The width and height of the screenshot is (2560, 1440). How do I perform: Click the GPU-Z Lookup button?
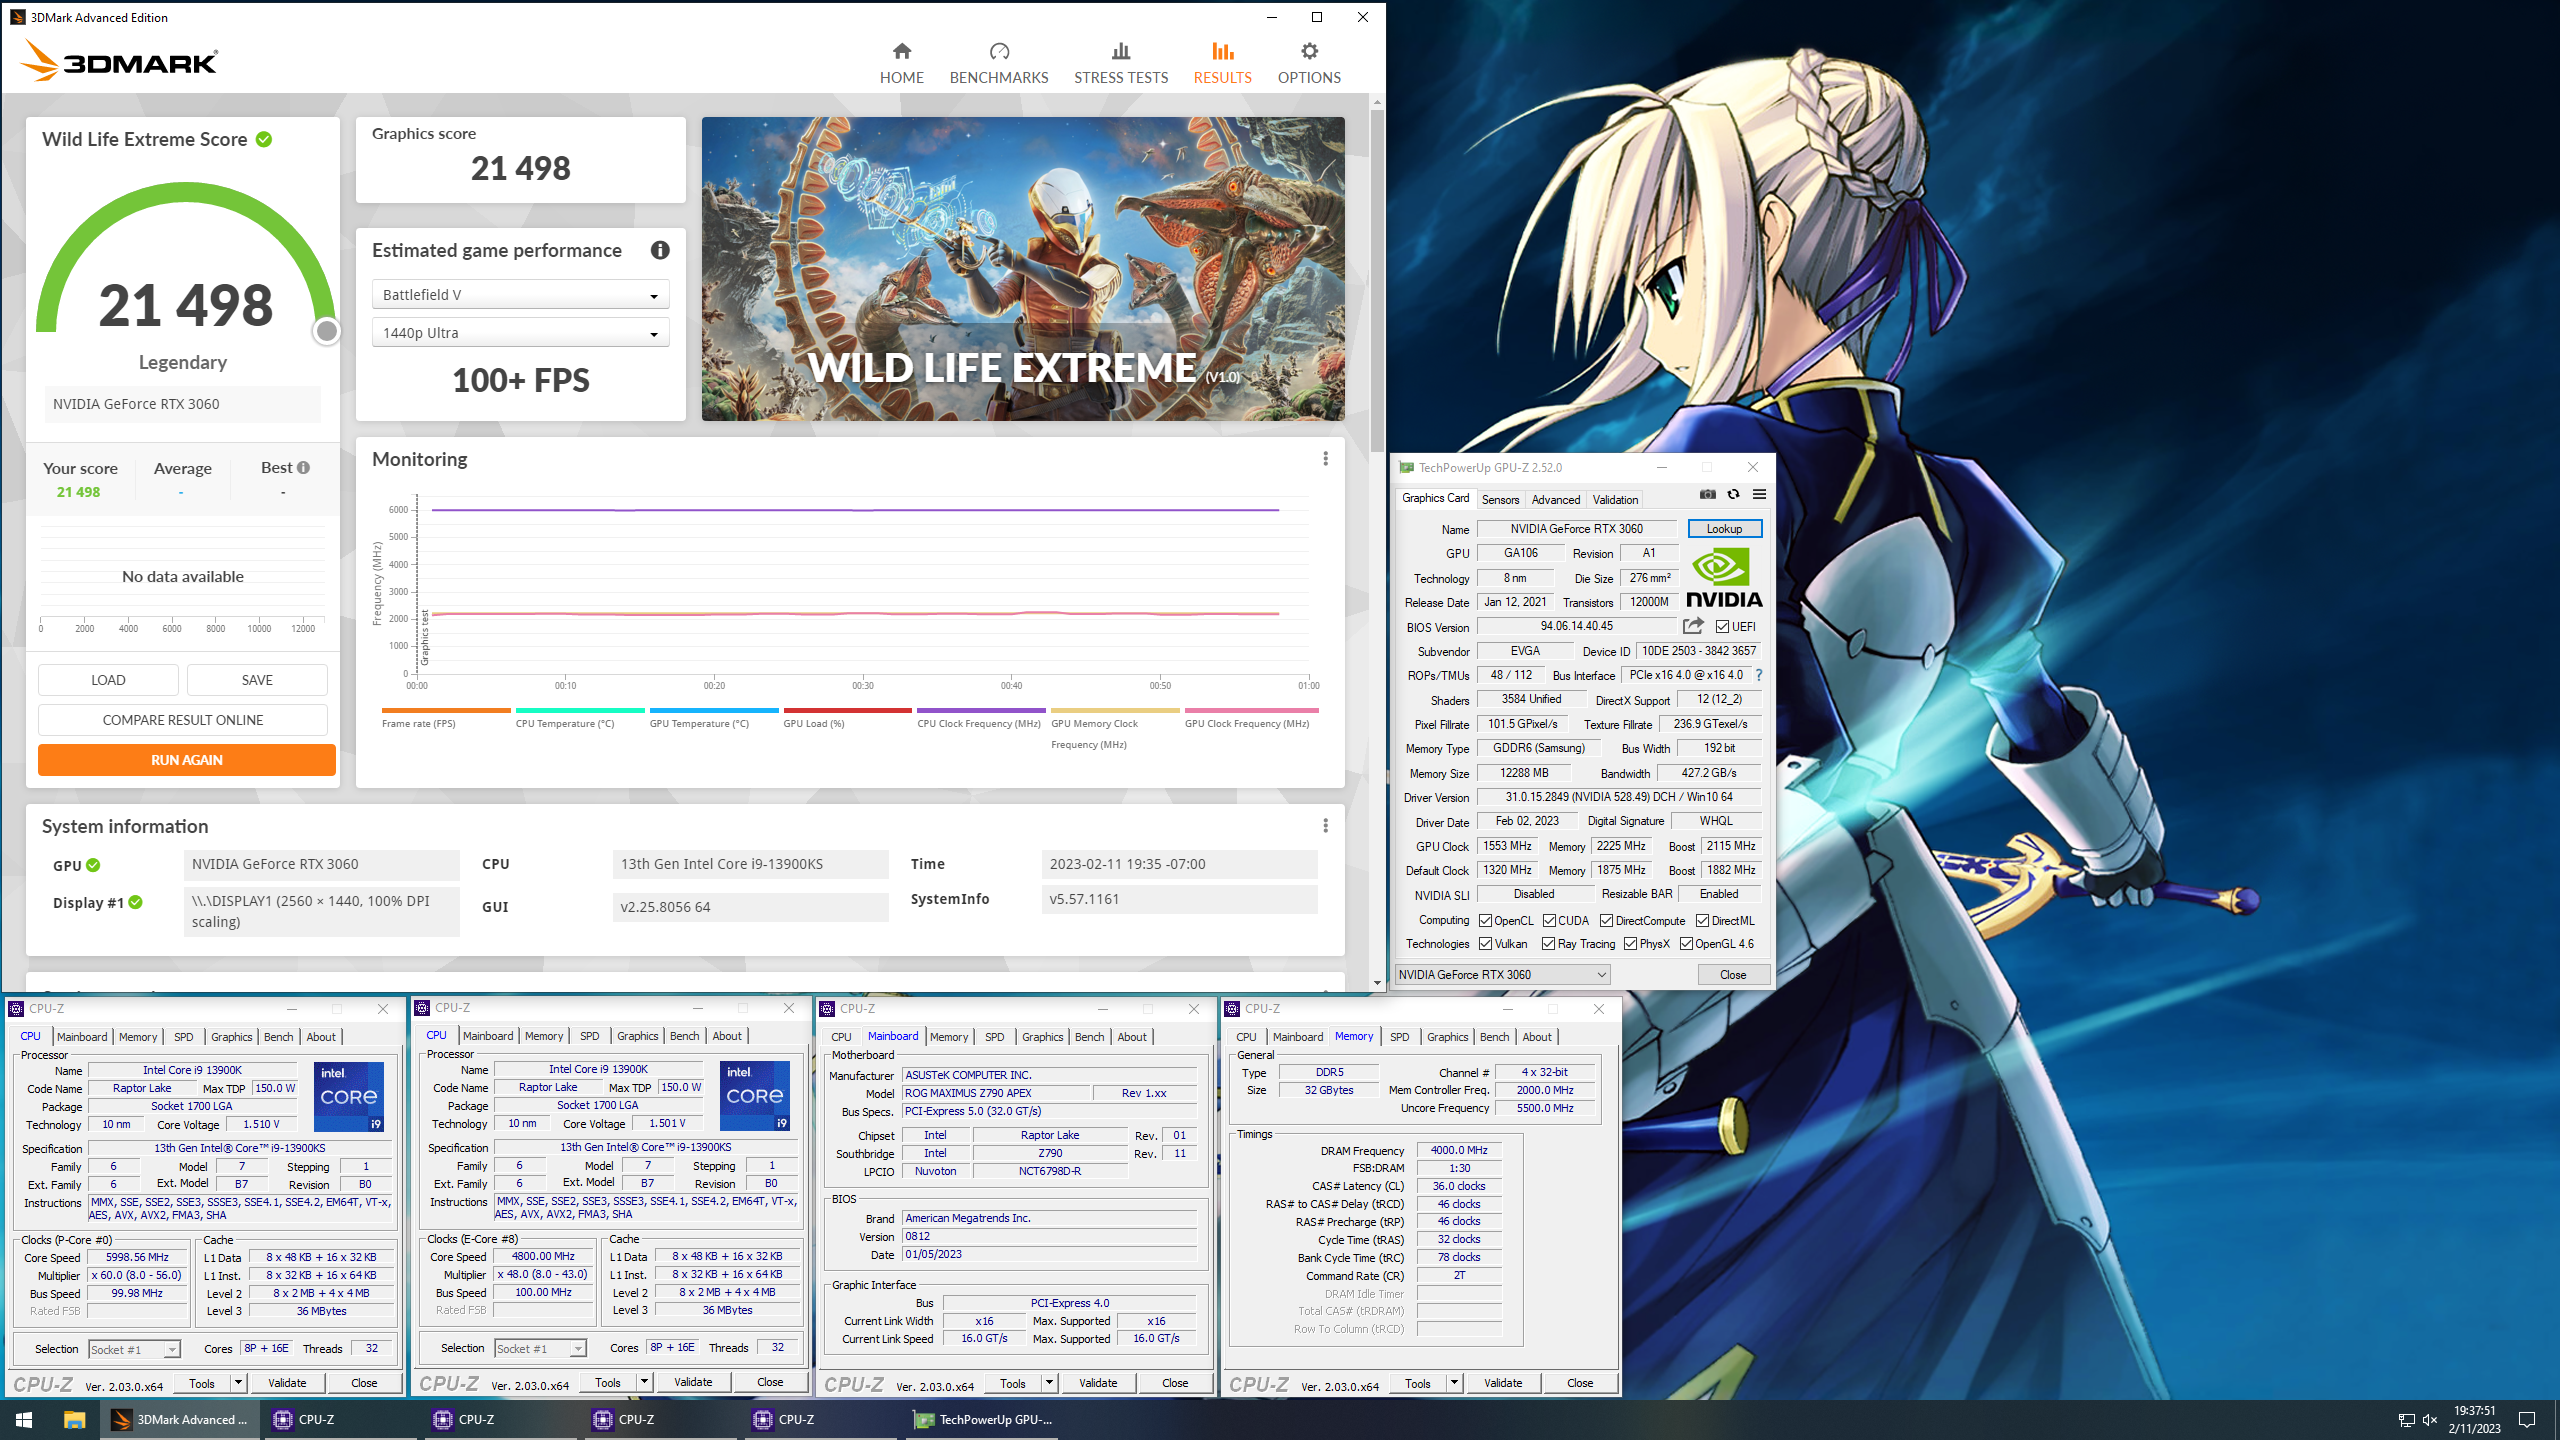coord(1724,529)
